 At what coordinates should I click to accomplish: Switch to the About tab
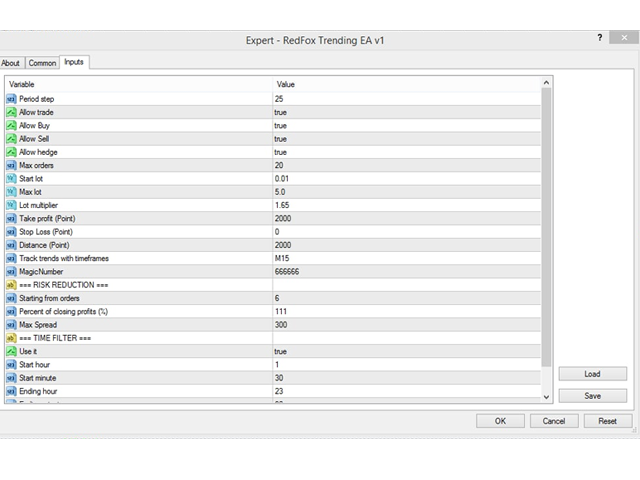pos(11,63)
